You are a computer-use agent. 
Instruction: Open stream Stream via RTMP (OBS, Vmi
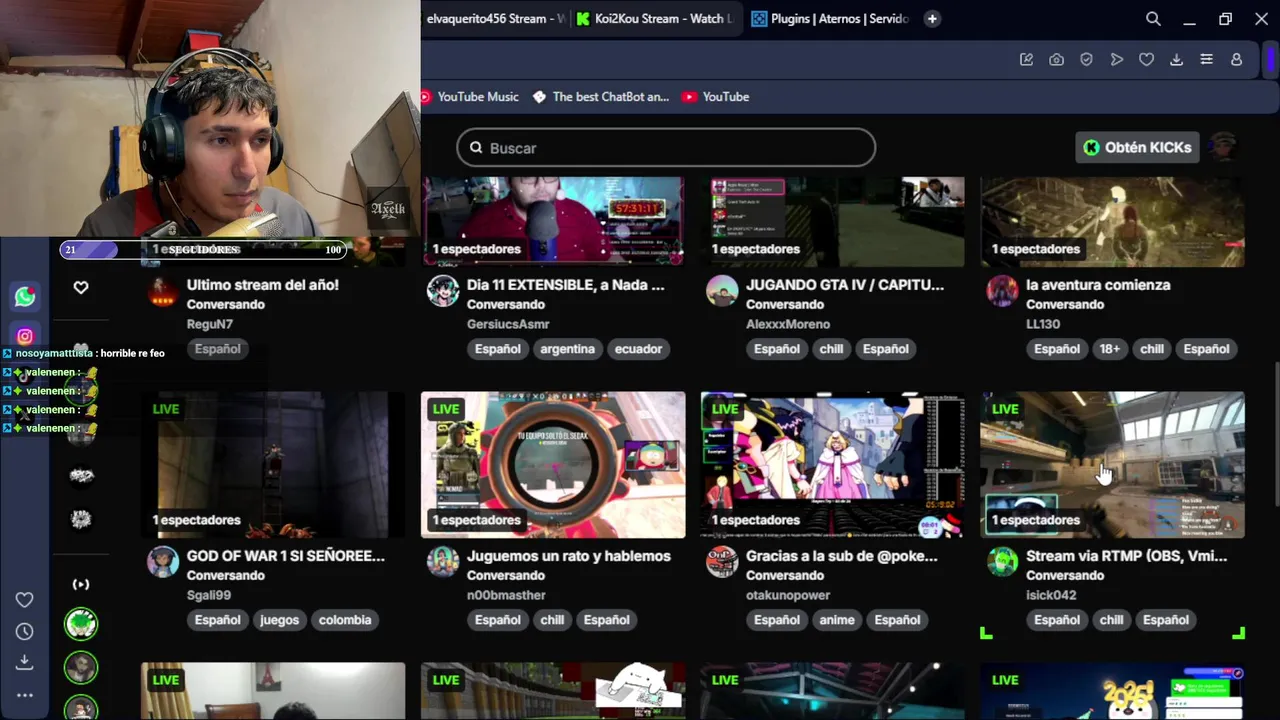(1126, 556)
